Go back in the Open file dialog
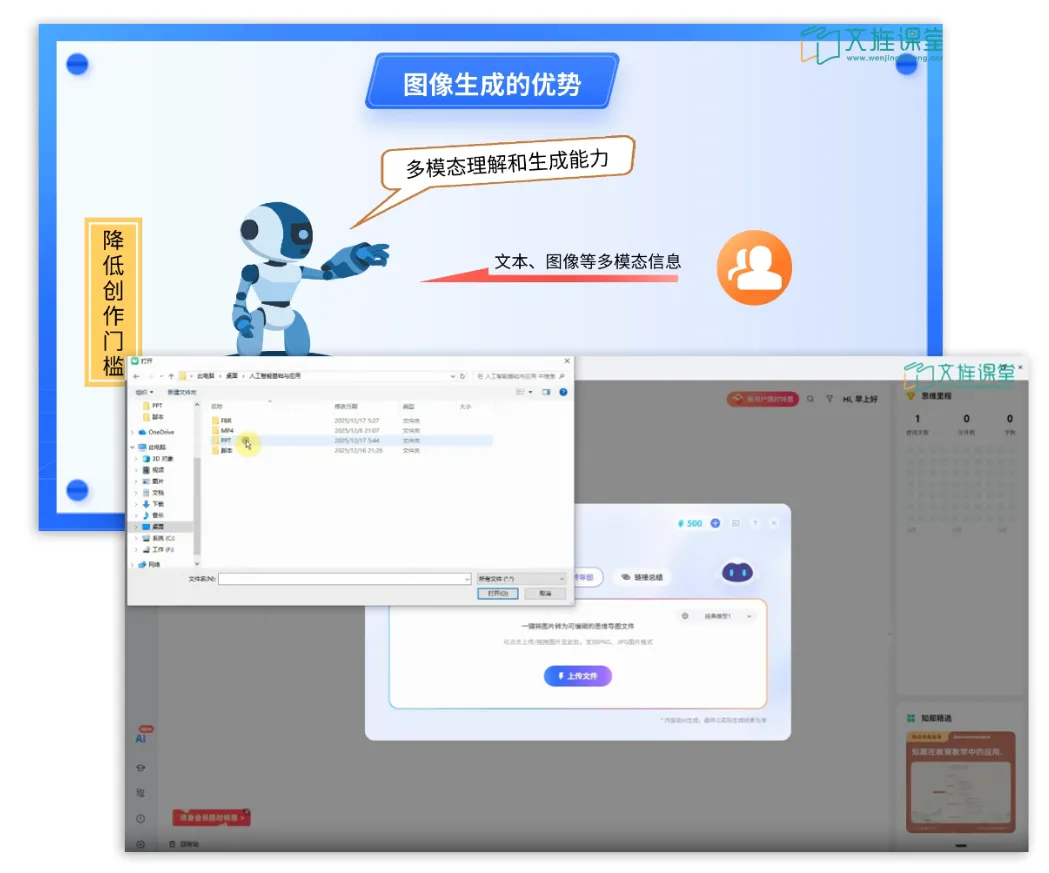 tap(136, 376)
